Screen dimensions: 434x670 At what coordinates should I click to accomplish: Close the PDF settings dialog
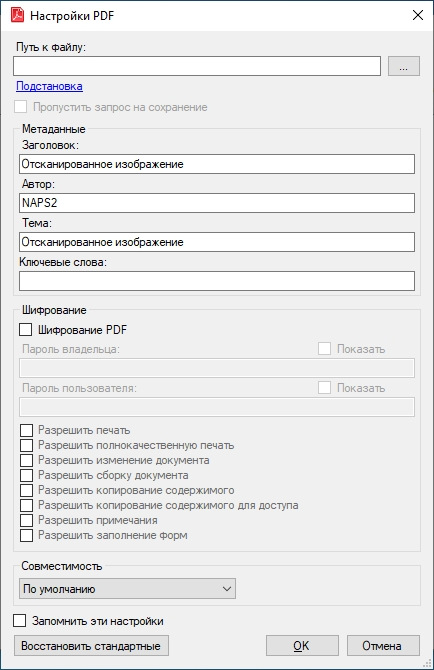point(417,15)
